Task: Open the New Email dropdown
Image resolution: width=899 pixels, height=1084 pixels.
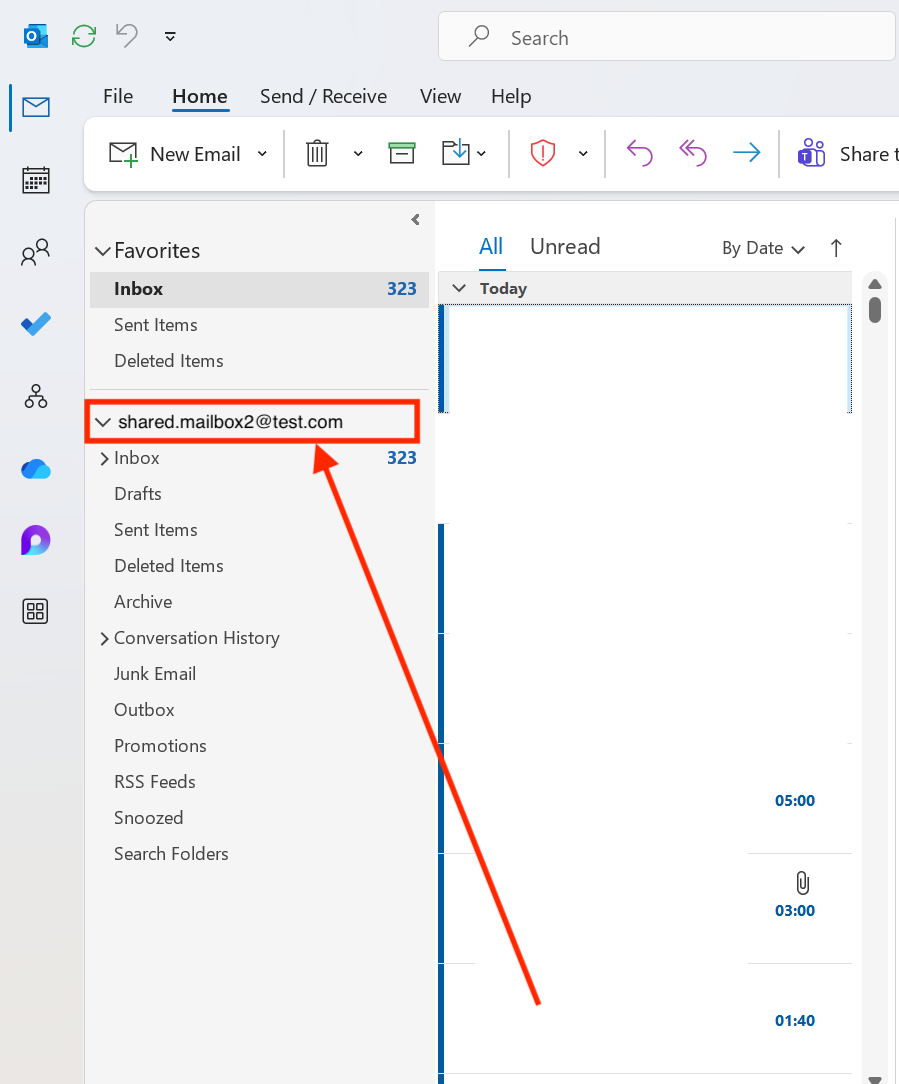Action: tap(262, 153)
